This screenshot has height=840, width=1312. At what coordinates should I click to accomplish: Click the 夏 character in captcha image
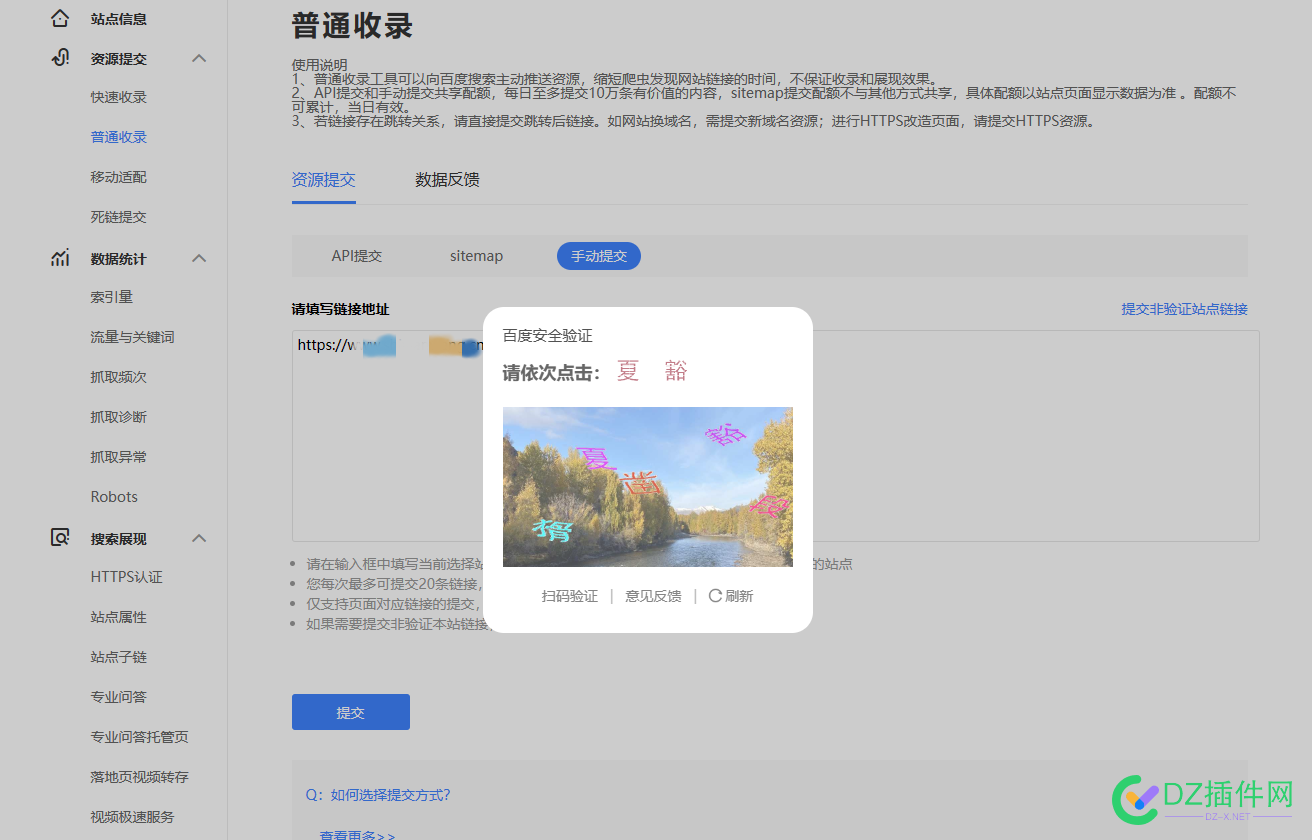coord(597,459)
